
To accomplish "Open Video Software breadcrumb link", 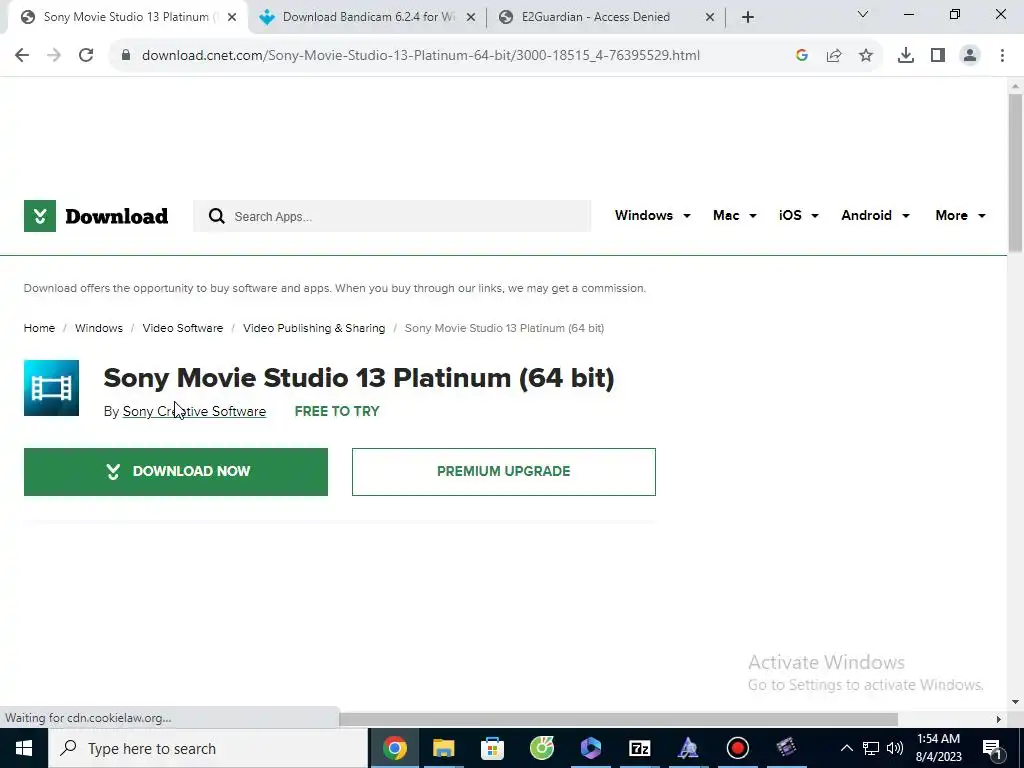I will pyautogui.click(x=183, y=328).
